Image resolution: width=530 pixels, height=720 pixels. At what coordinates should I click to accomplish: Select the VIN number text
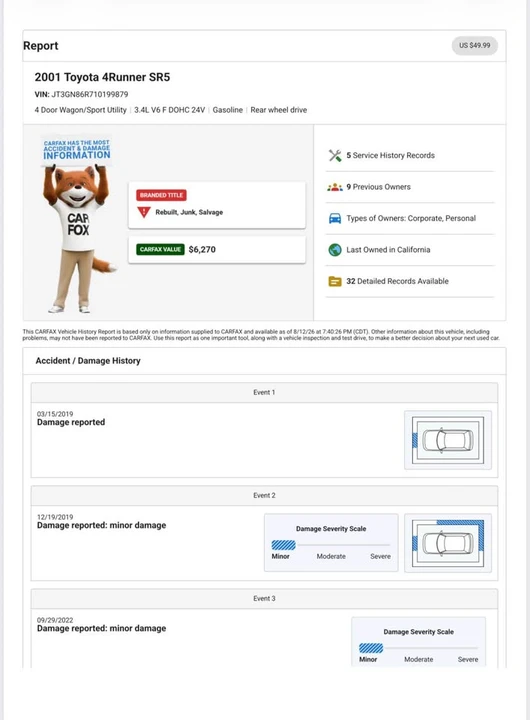point(90,95)
